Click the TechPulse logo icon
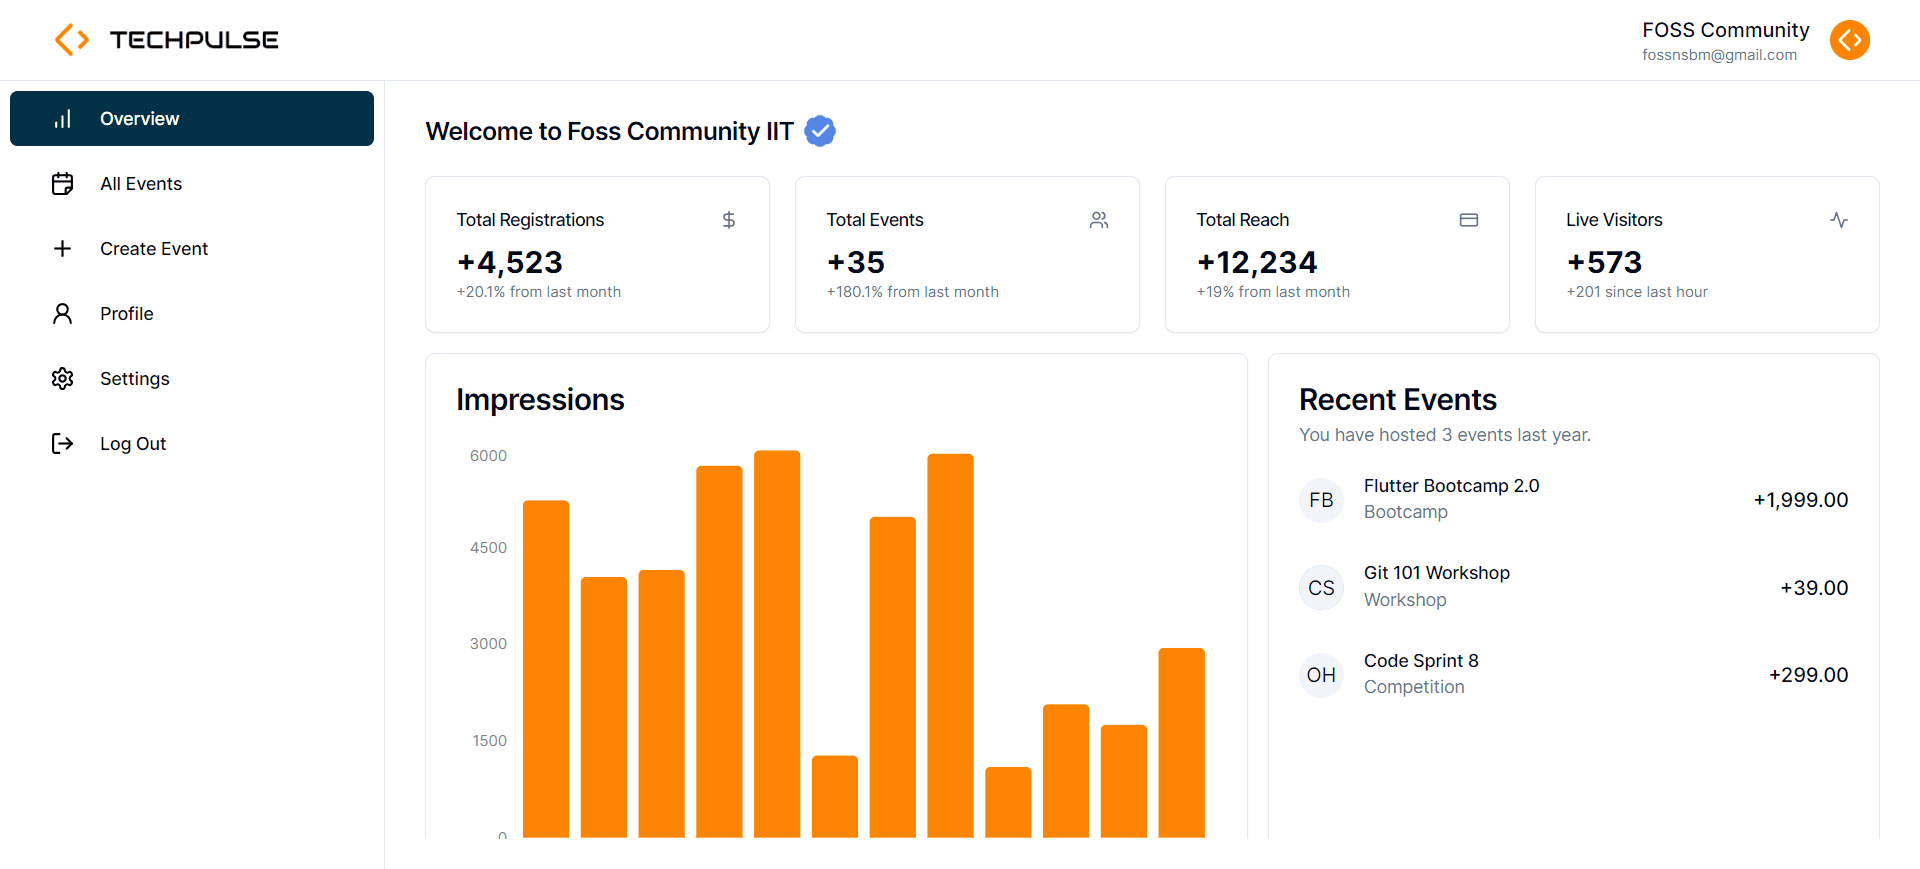1920x869 pixels. coord(72,40)
